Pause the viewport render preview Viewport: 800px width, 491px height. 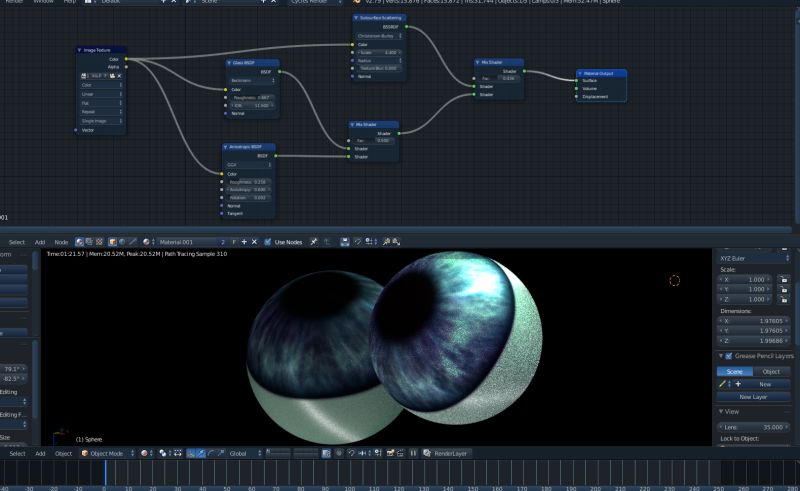click(x=413, y=453)
